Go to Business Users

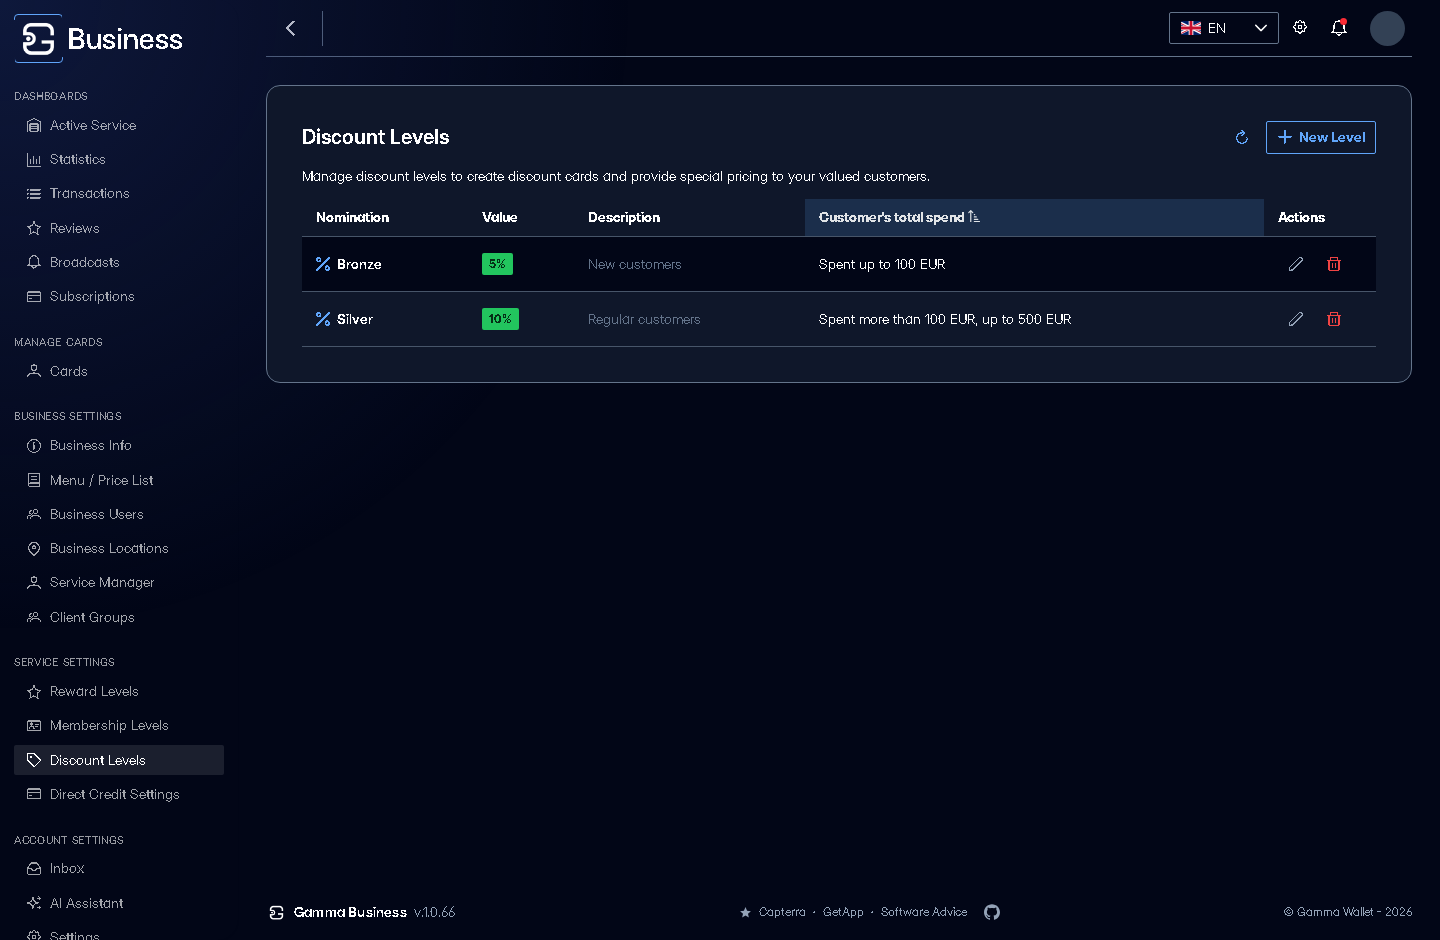click(x=119, y=514)
